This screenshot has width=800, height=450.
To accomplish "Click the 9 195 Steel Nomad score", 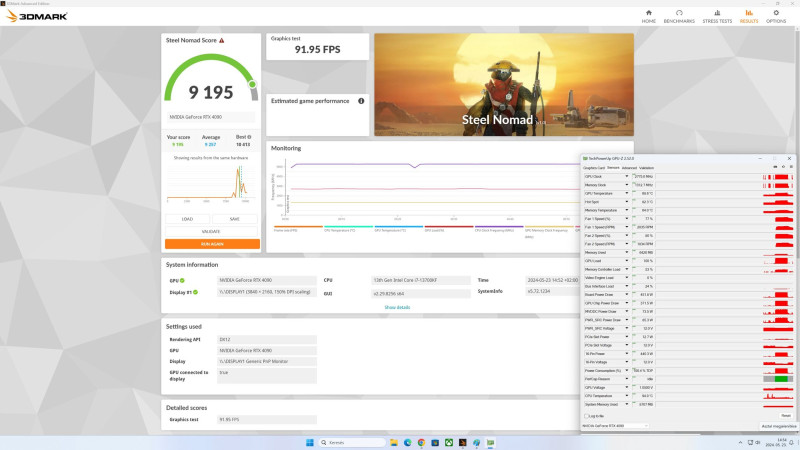I will point(211,92).
